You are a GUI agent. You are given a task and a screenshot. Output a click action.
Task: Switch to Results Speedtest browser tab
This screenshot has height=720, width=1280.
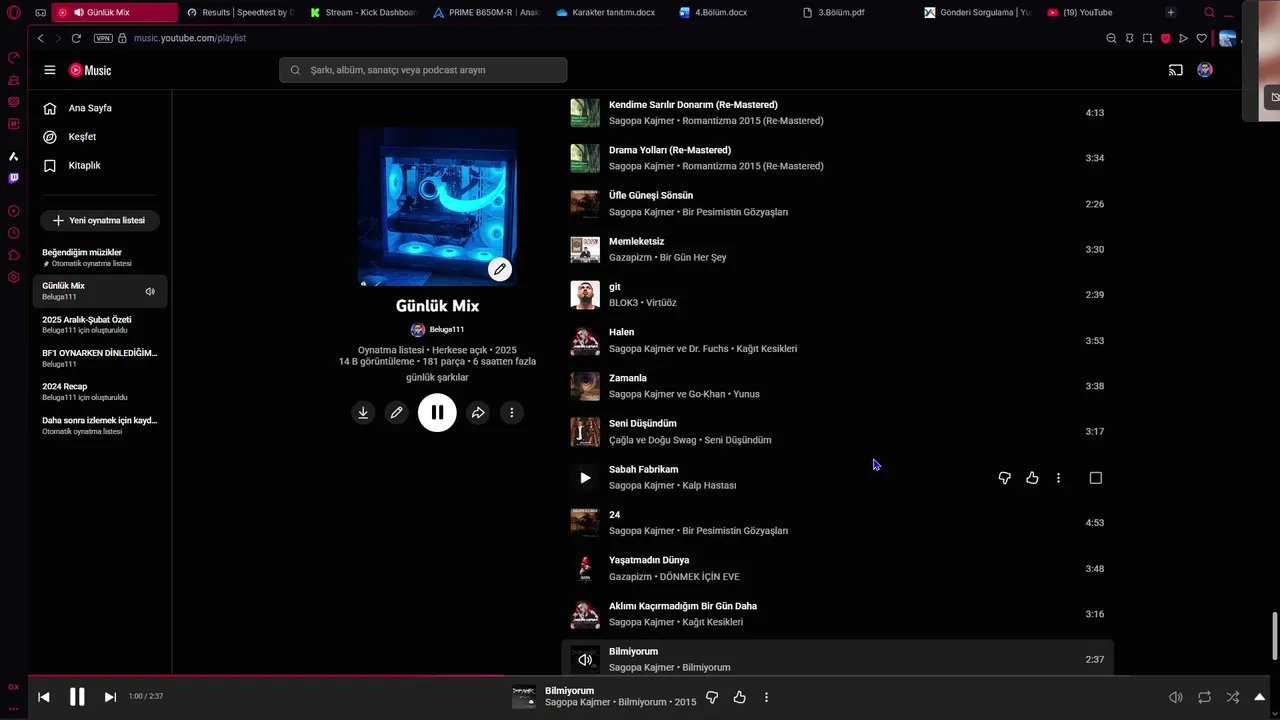point(241,12)
